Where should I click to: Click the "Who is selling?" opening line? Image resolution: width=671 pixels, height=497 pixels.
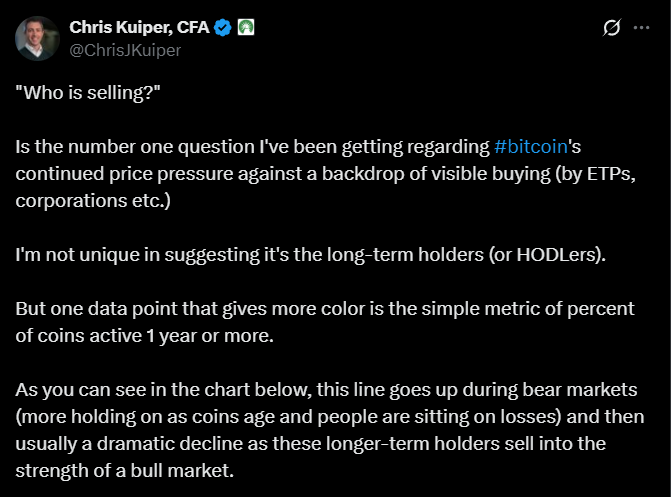point(85,95)
